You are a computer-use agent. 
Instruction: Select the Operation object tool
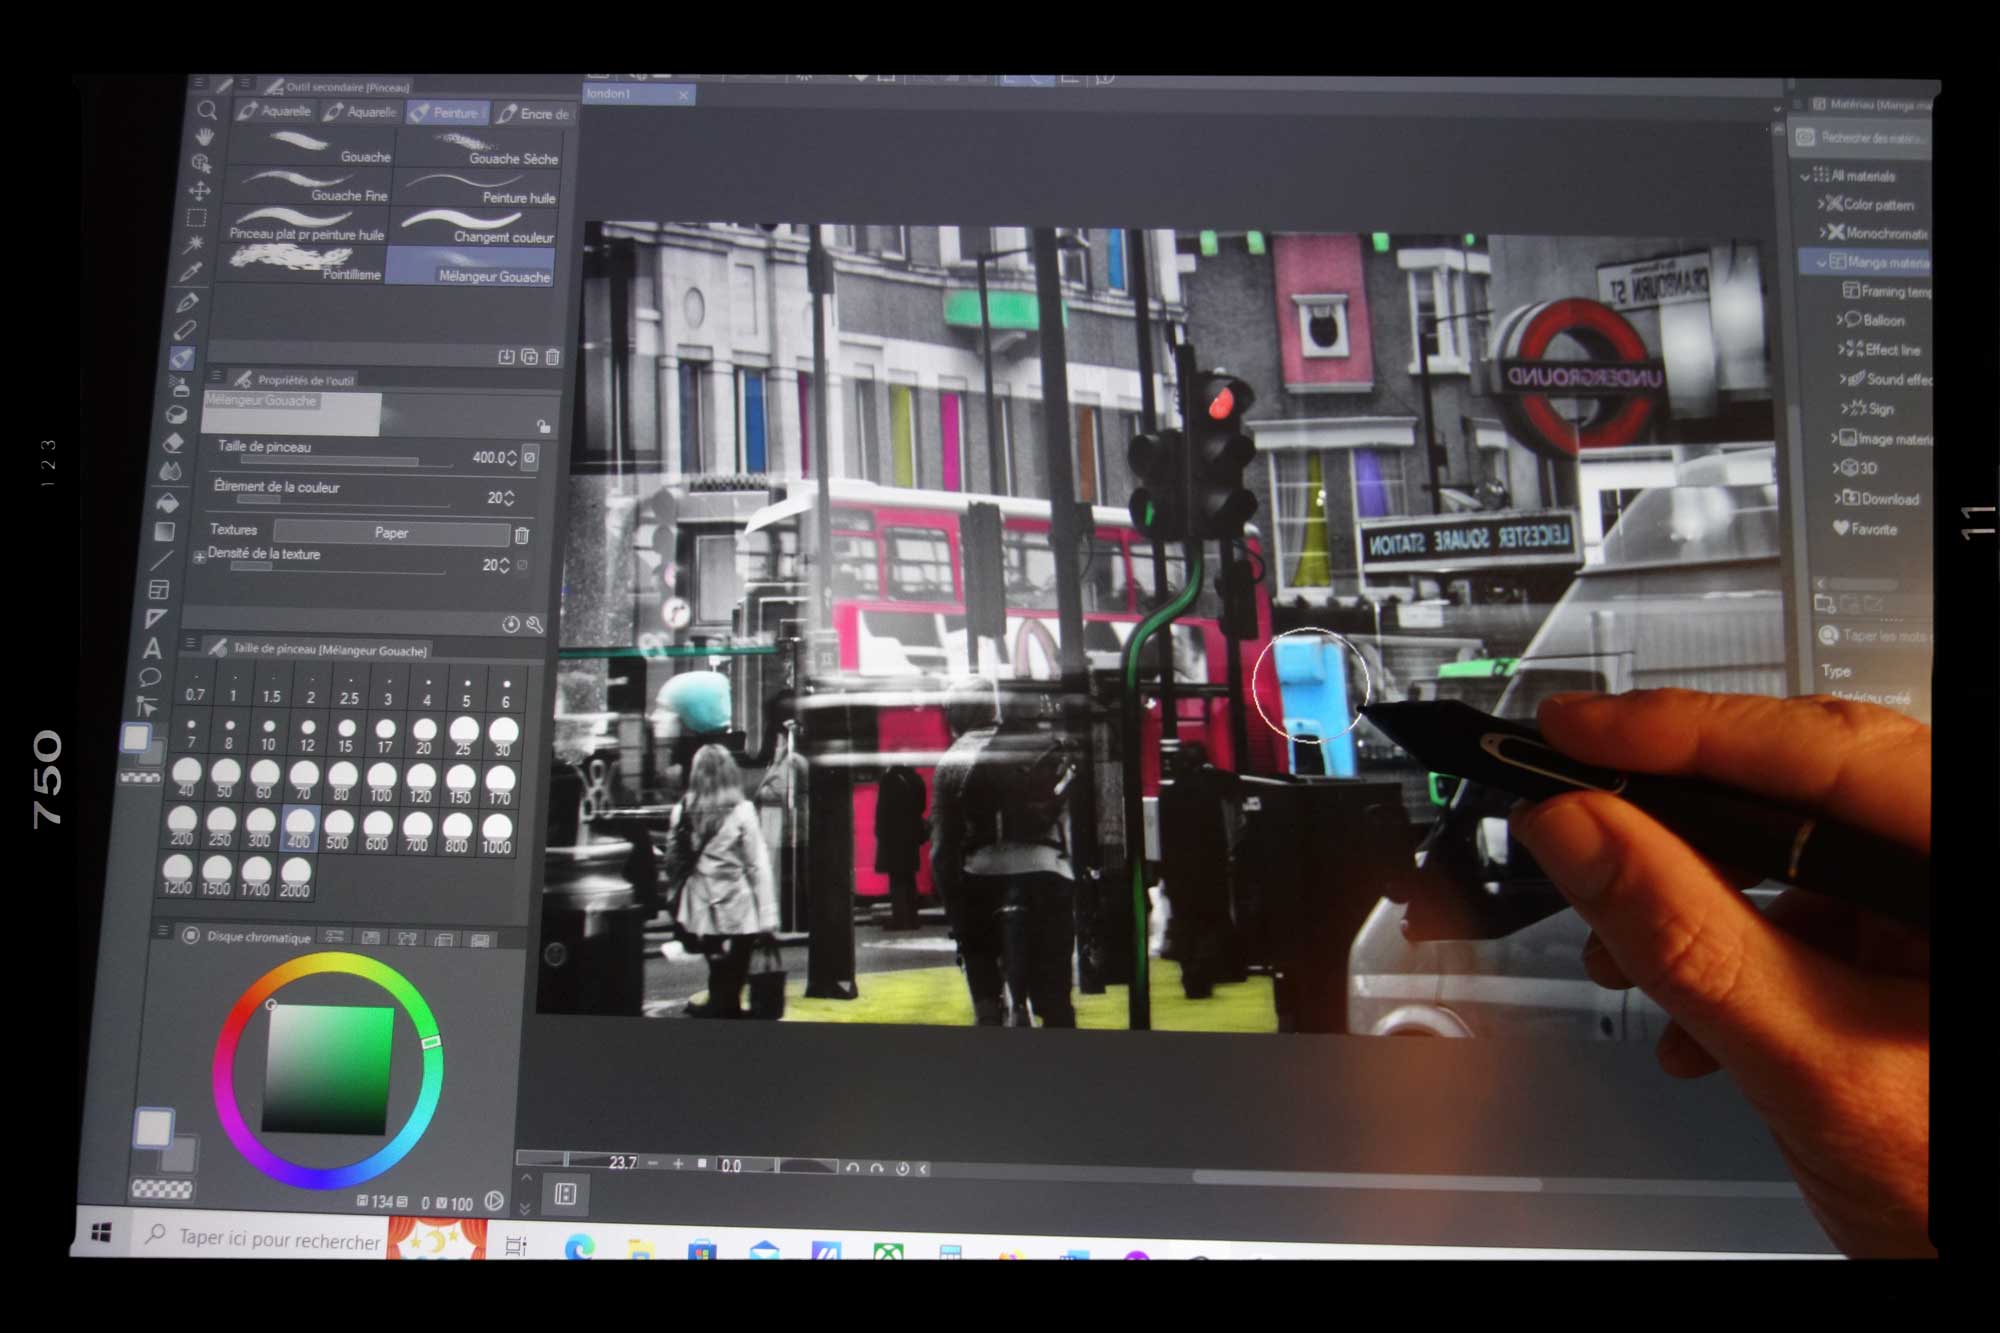pos(201,163)
